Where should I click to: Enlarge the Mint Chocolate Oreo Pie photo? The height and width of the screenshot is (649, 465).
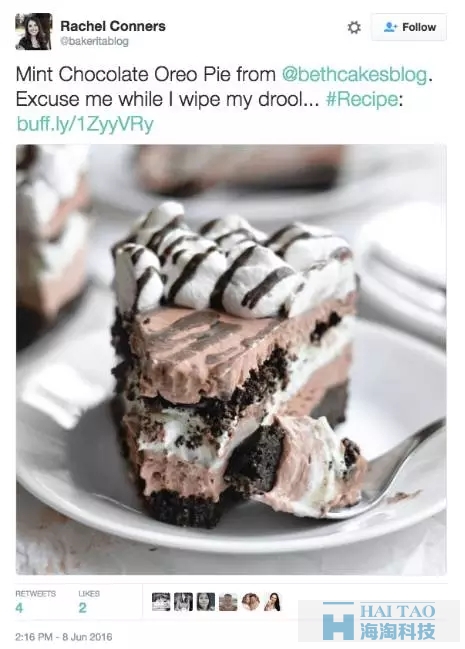click(x=231, y=359)
